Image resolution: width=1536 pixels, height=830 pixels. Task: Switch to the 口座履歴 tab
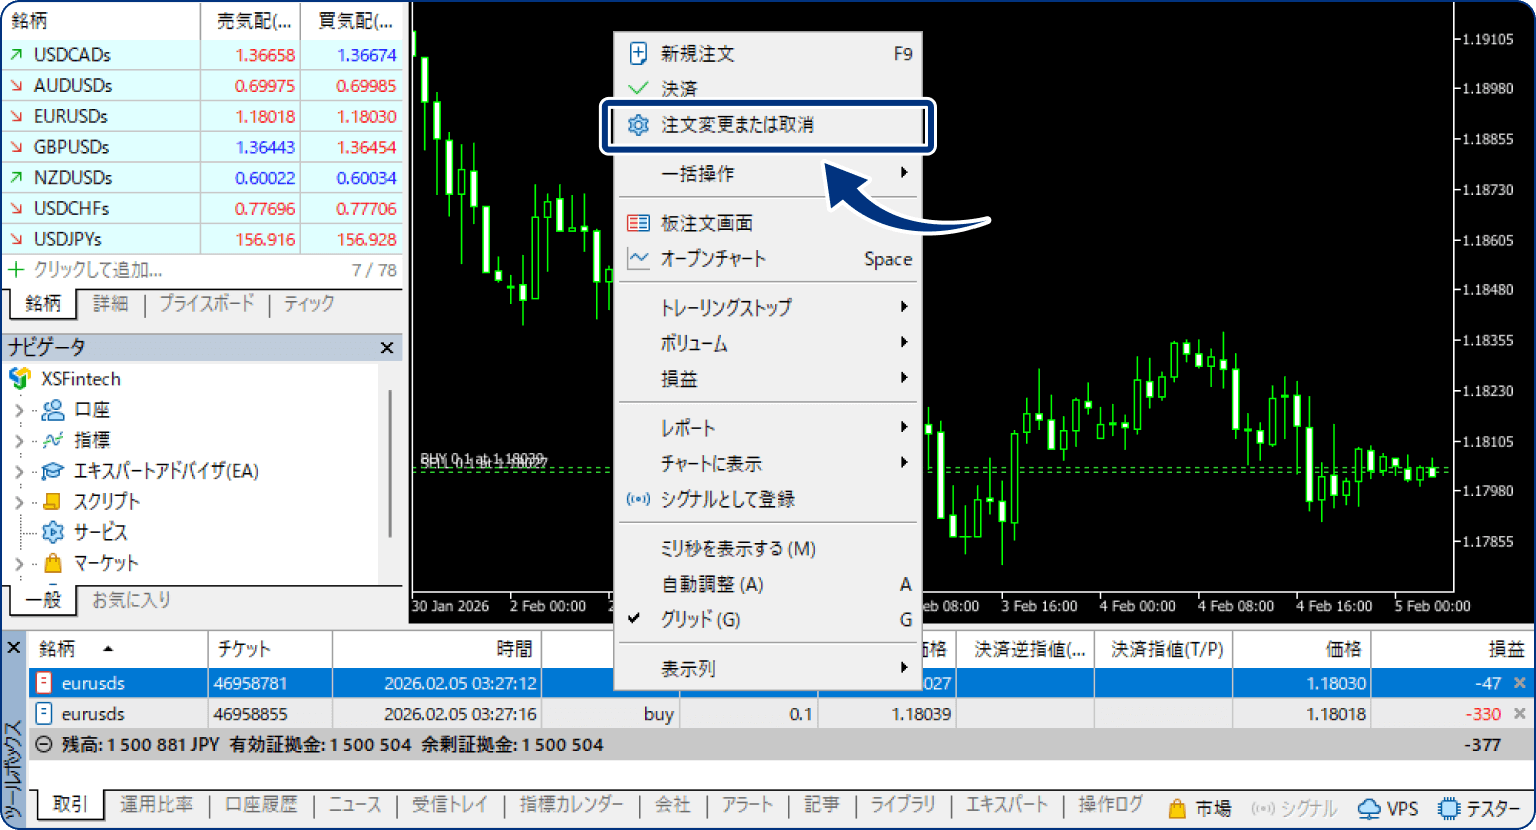click(261, 805)
